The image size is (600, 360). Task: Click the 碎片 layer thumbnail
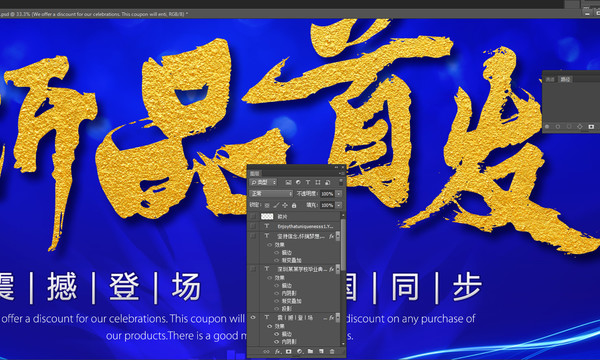[267, 217]
